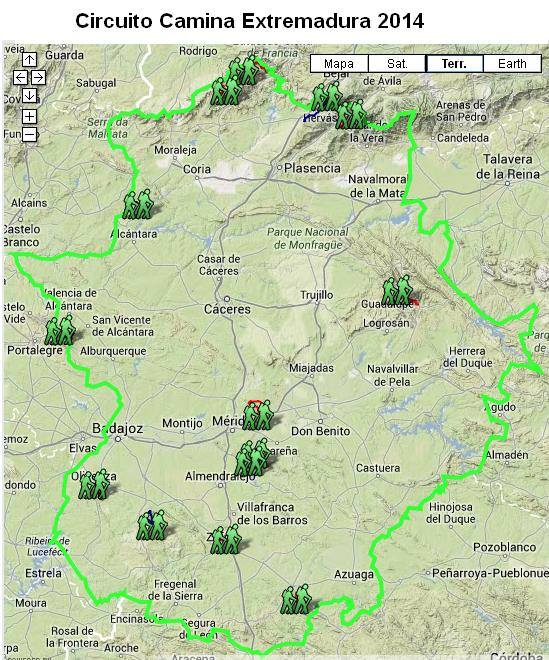Viewport: 549px width, 660px height.
Task: Click the pan down arrow button
Action: pos(29,96)
